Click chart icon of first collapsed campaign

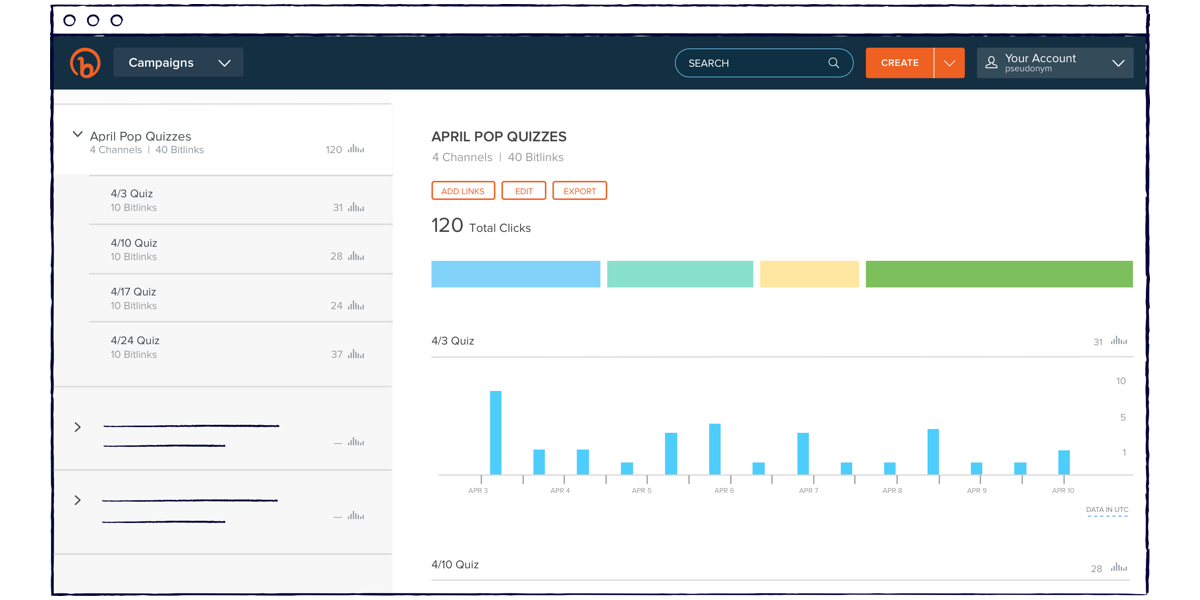click(356, 441)
